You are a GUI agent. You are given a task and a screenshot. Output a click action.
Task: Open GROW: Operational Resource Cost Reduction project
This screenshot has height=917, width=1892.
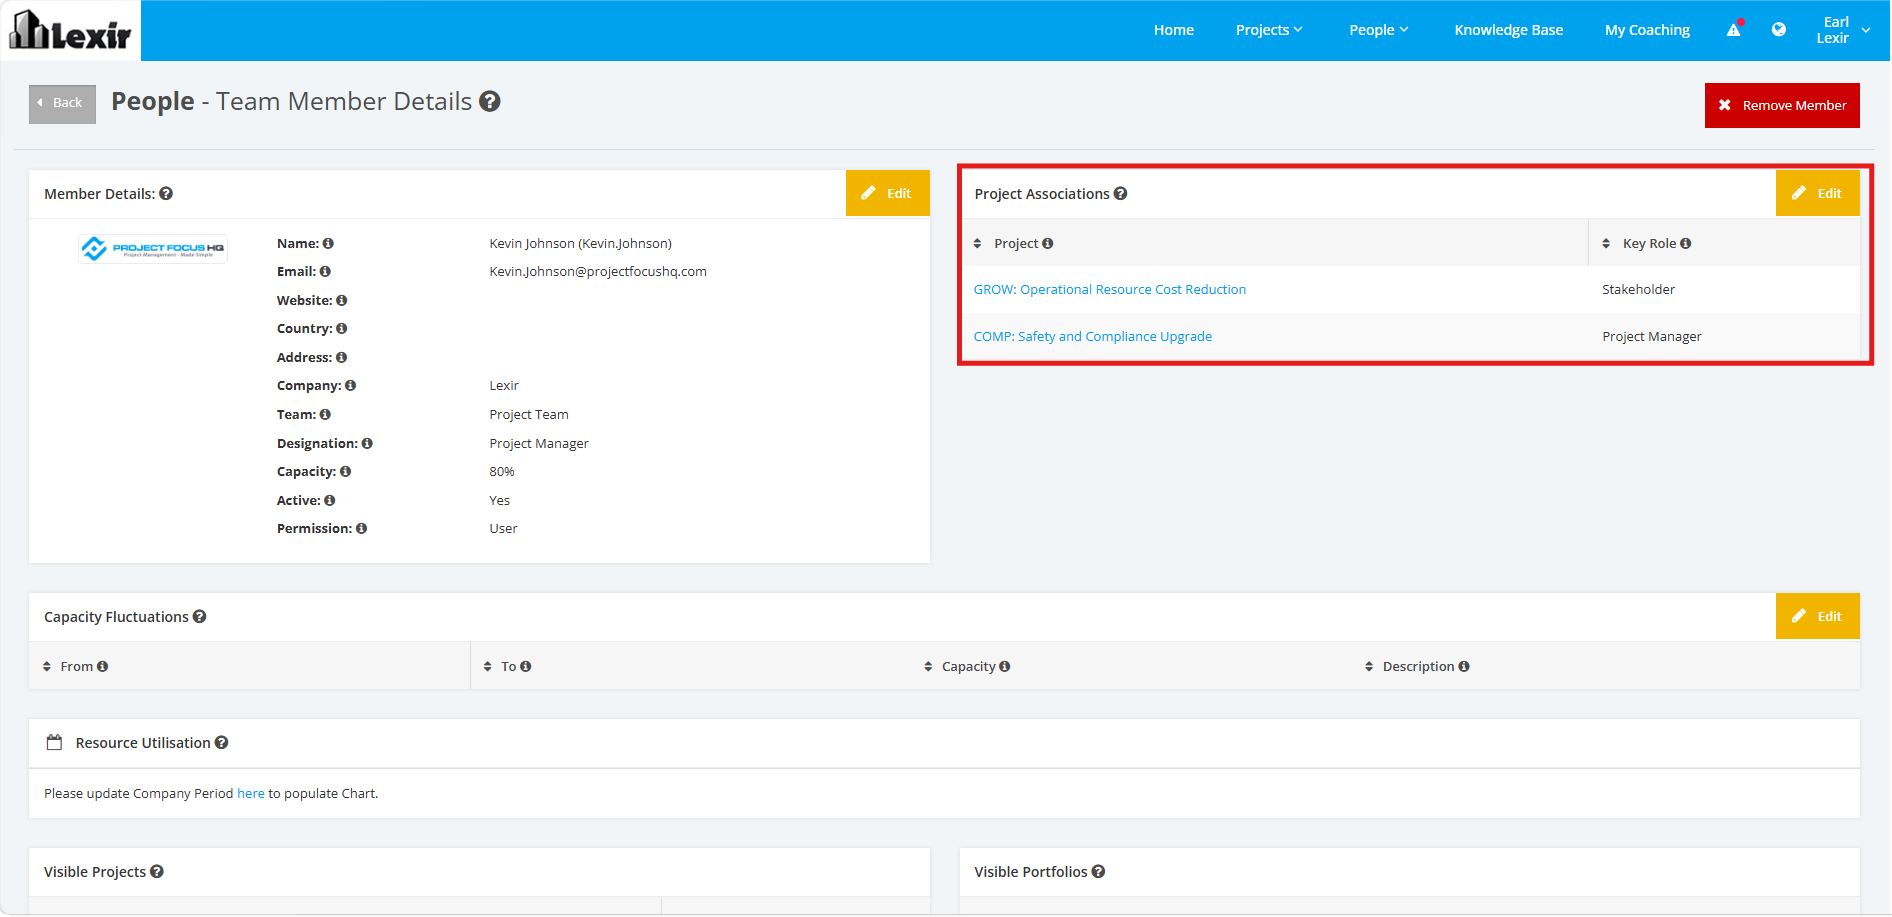[1110, 290]
